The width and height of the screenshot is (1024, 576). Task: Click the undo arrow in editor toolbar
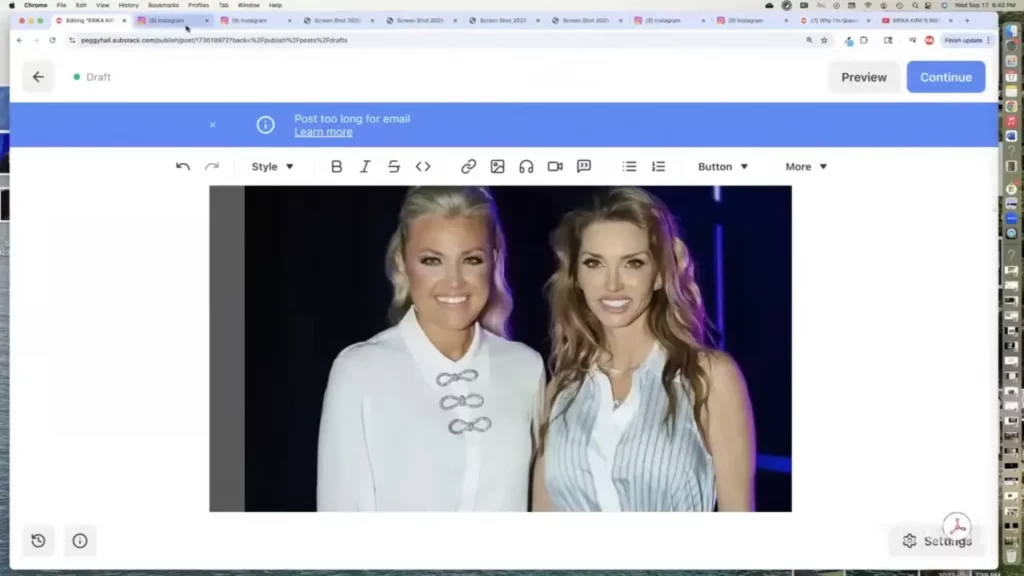(183, 167)
